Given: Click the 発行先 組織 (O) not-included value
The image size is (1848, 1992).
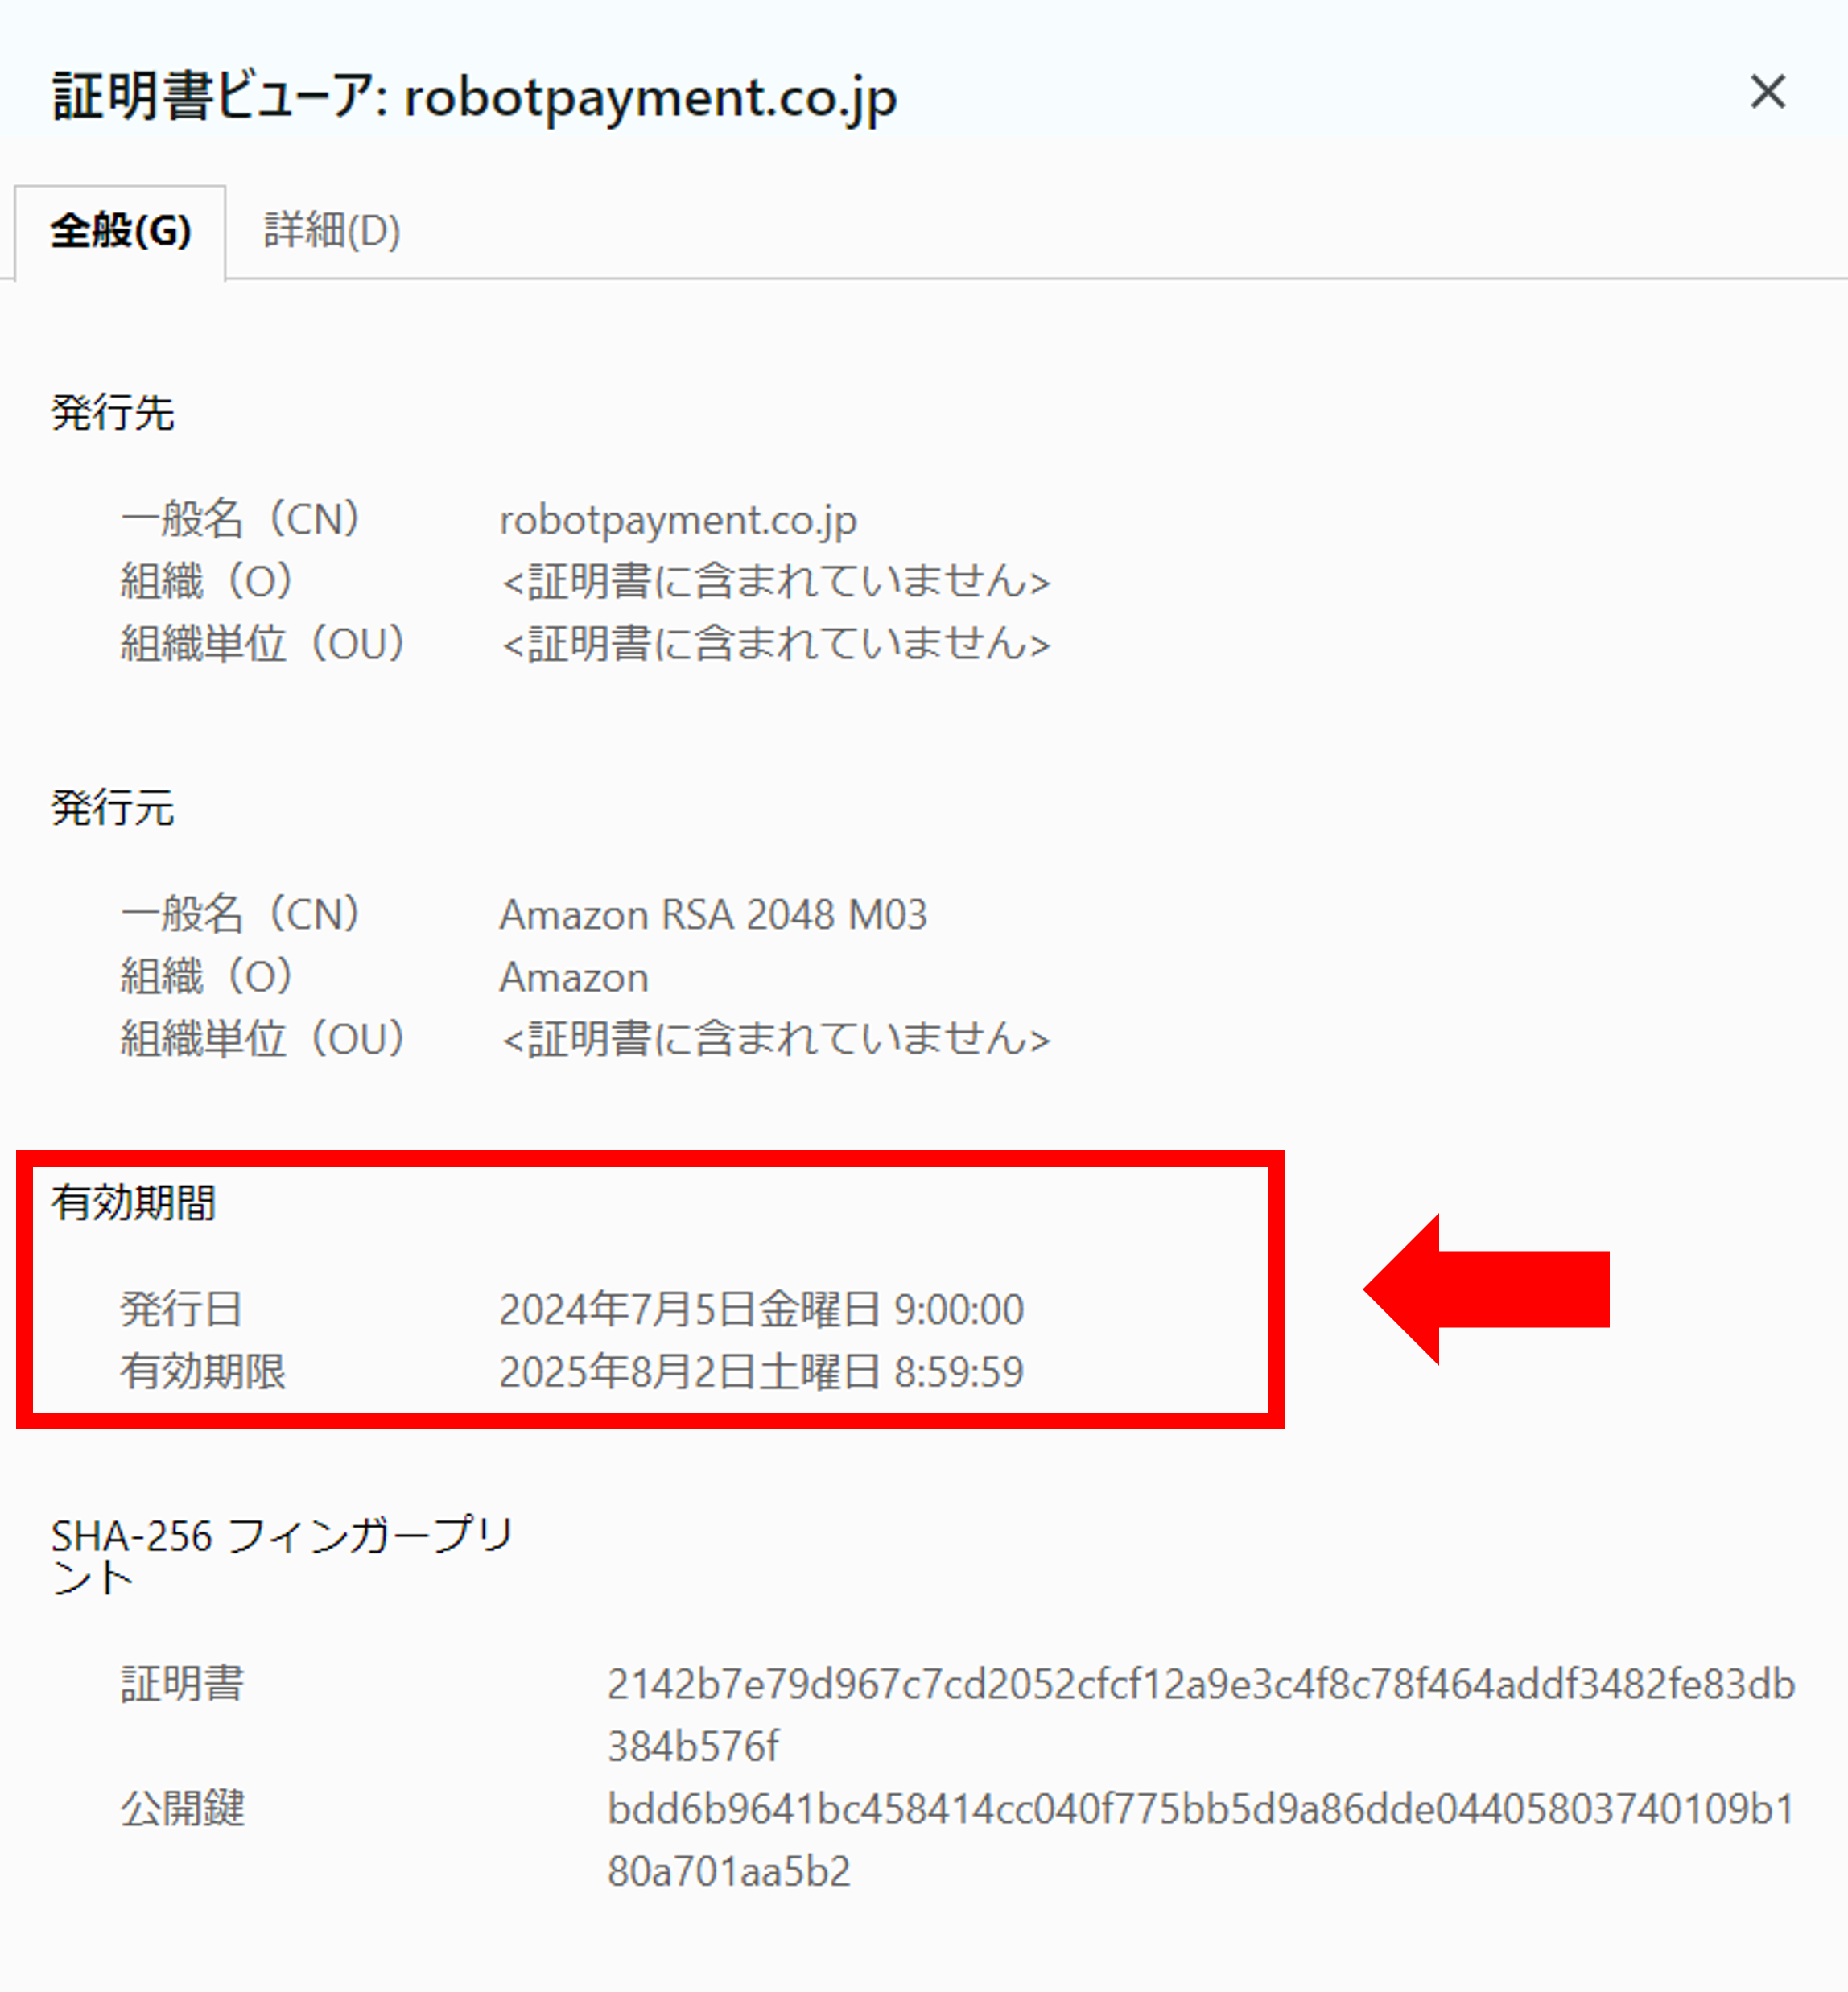Looking at the screenshot, I should (x=776, y=581).
